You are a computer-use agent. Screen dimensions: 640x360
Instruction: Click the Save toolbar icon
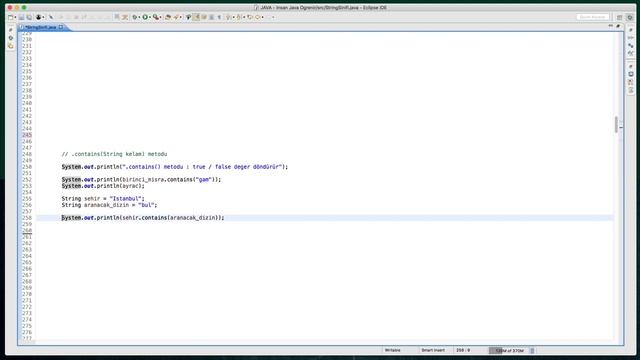click(21, 17)
